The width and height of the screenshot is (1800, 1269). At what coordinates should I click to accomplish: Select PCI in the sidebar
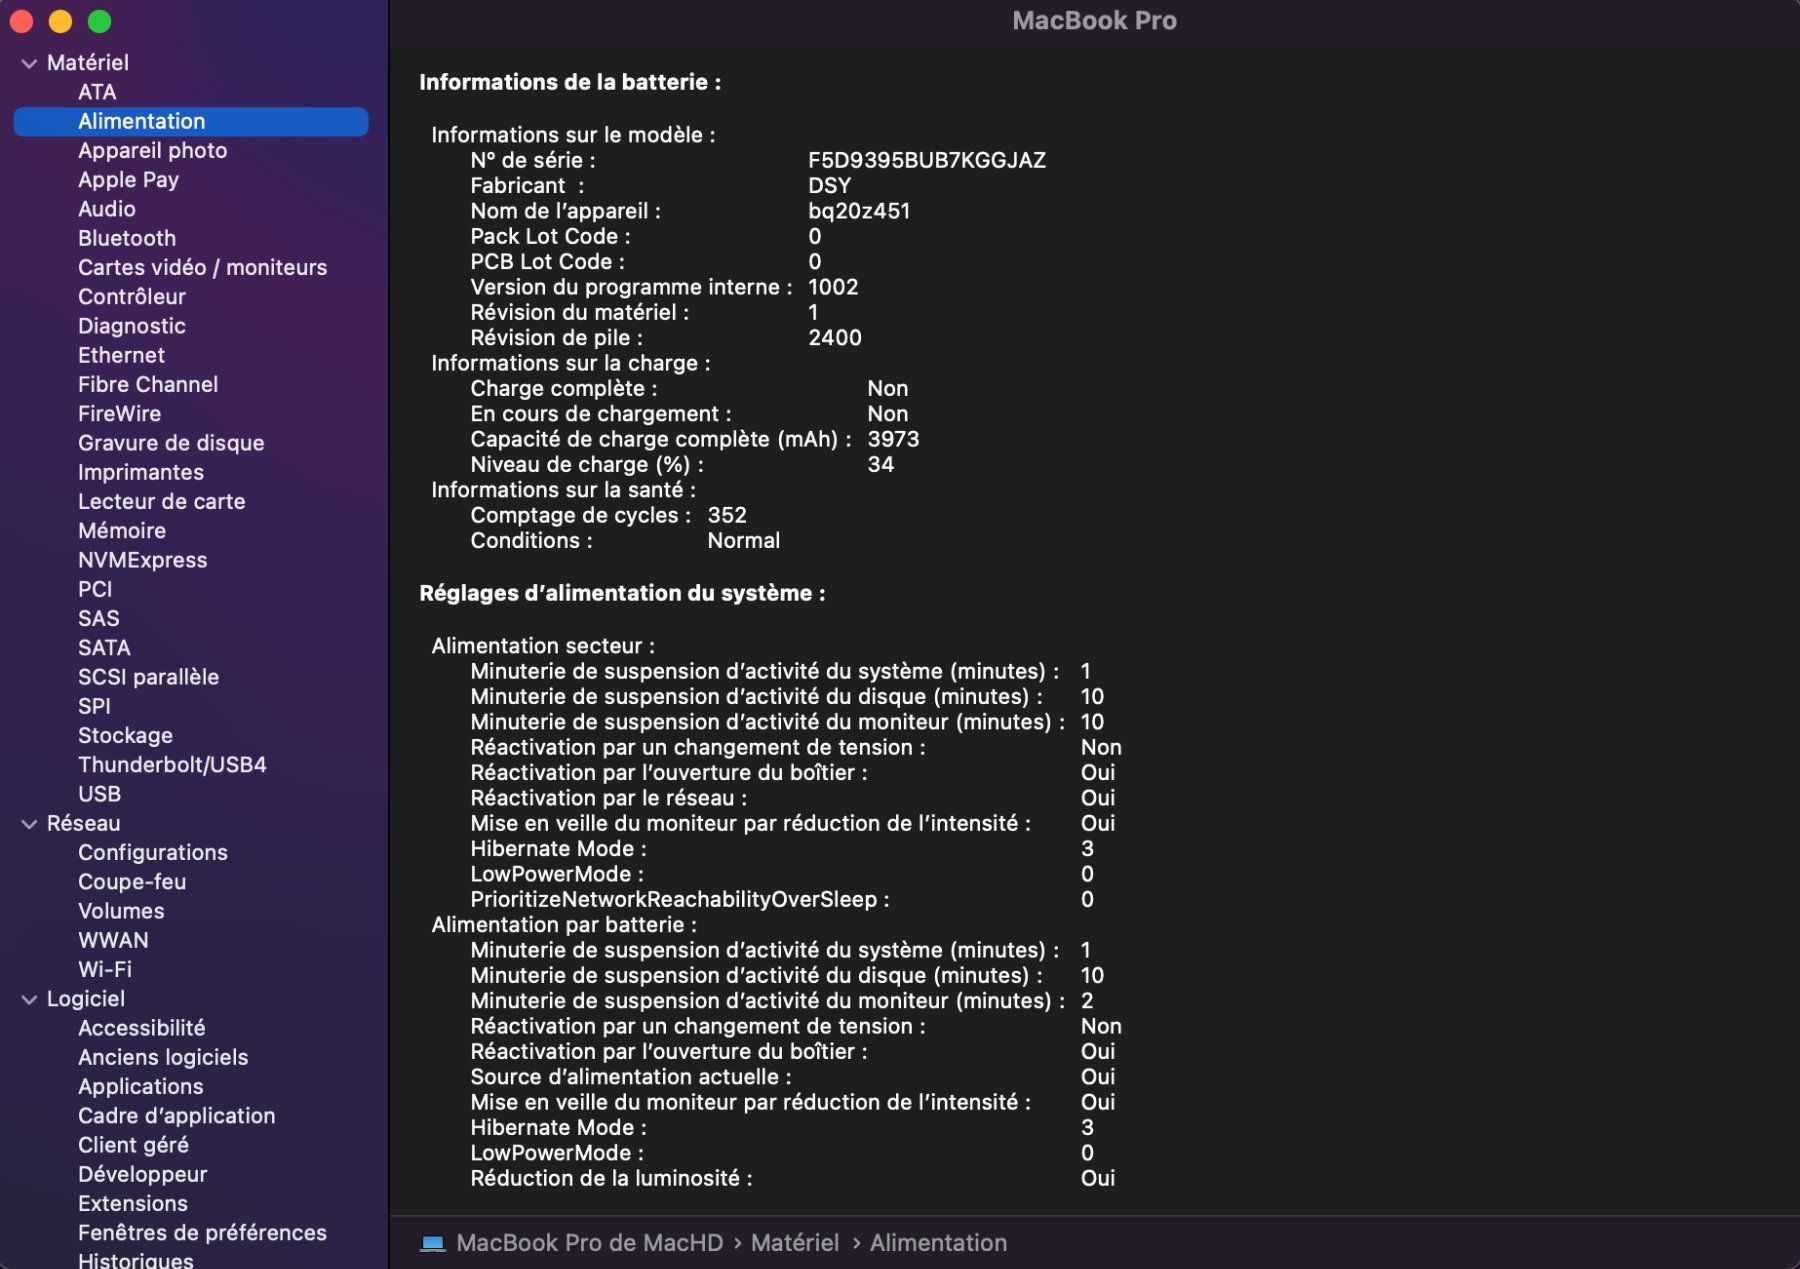(95, 589)
